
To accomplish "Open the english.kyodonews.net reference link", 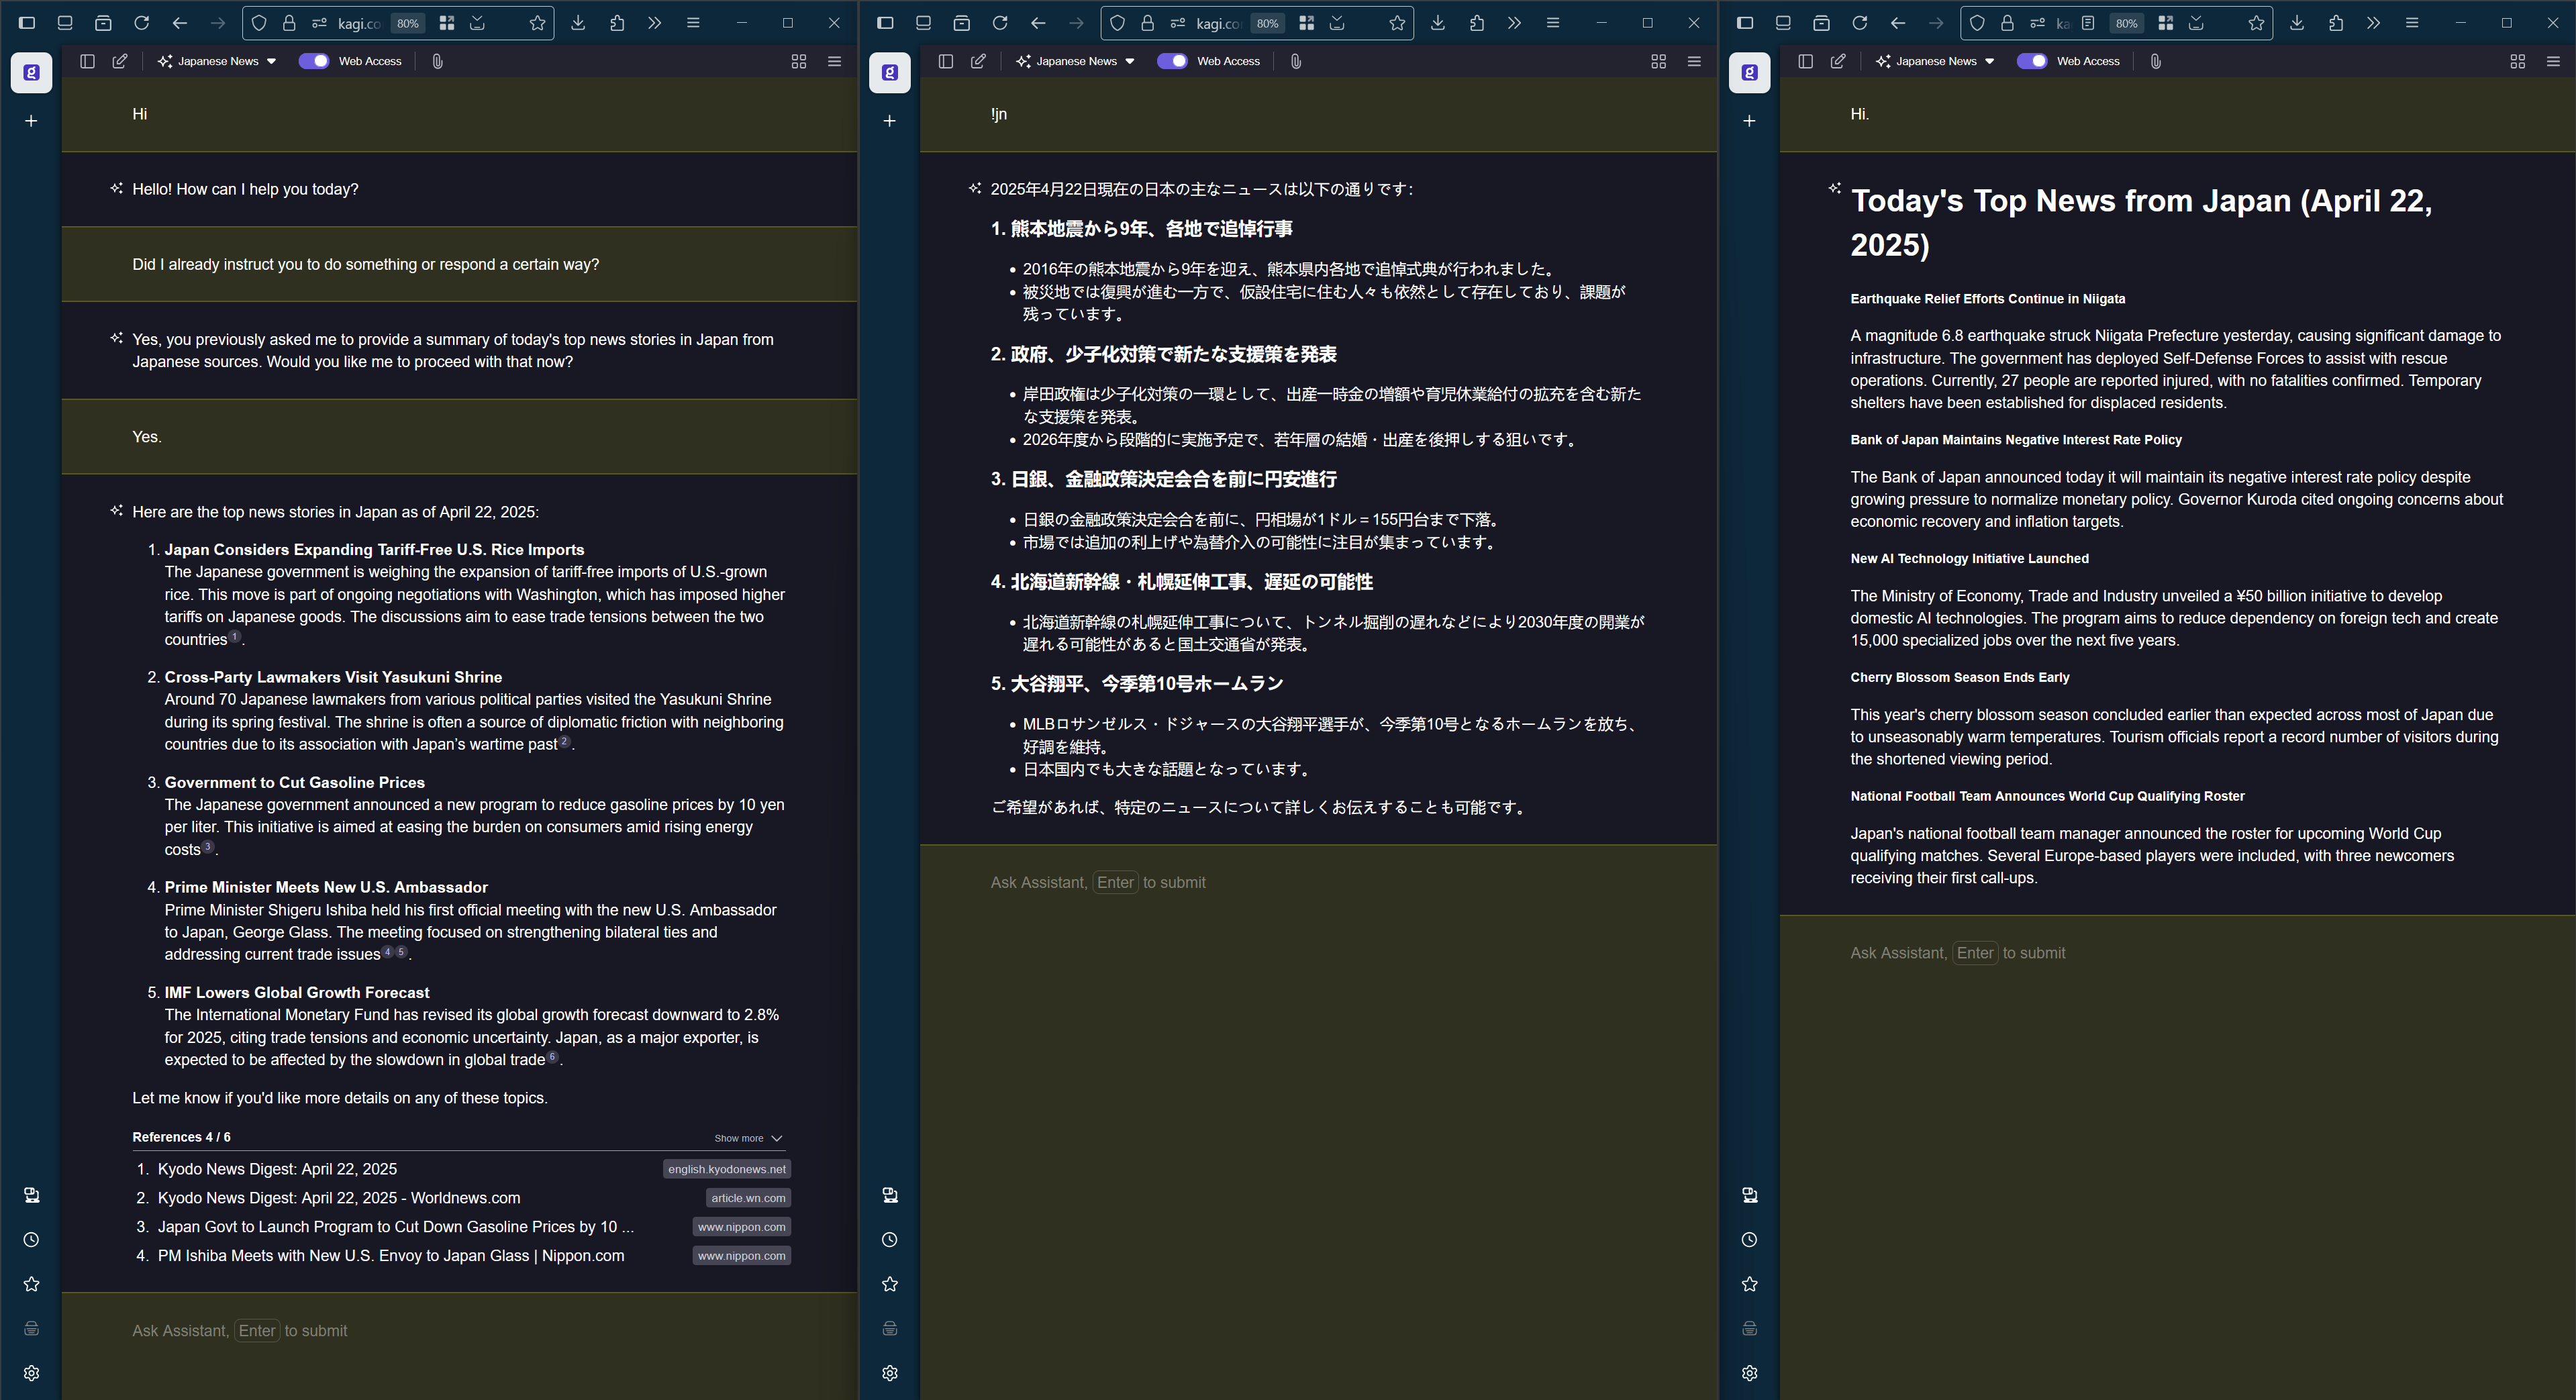I will [x=727, y=1169].
